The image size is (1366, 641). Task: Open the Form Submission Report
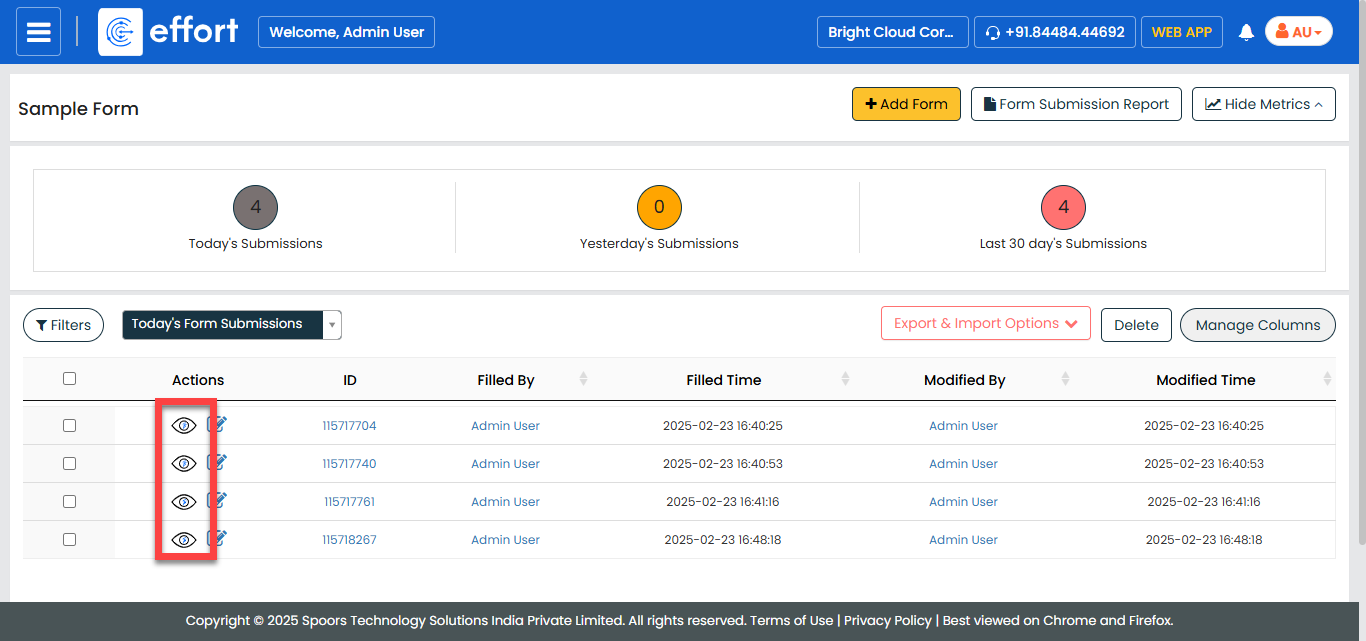coord(1076,104)
